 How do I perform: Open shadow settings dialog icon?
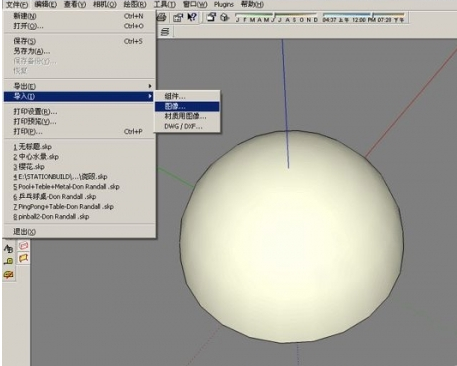tap(211, 17)
